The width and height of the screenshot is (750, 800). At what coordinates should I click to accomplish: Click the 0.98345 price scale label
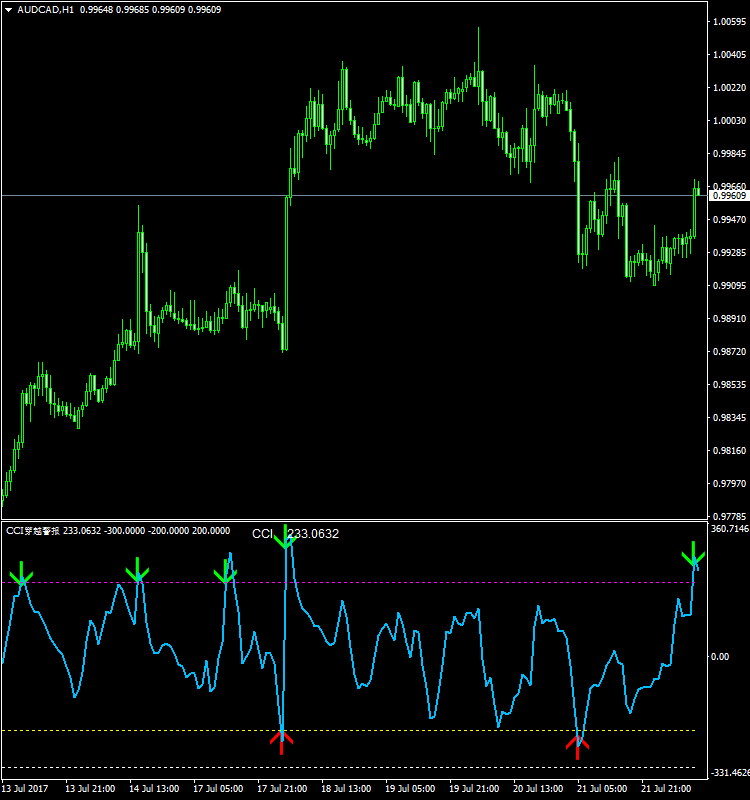[x=730, y=418]
